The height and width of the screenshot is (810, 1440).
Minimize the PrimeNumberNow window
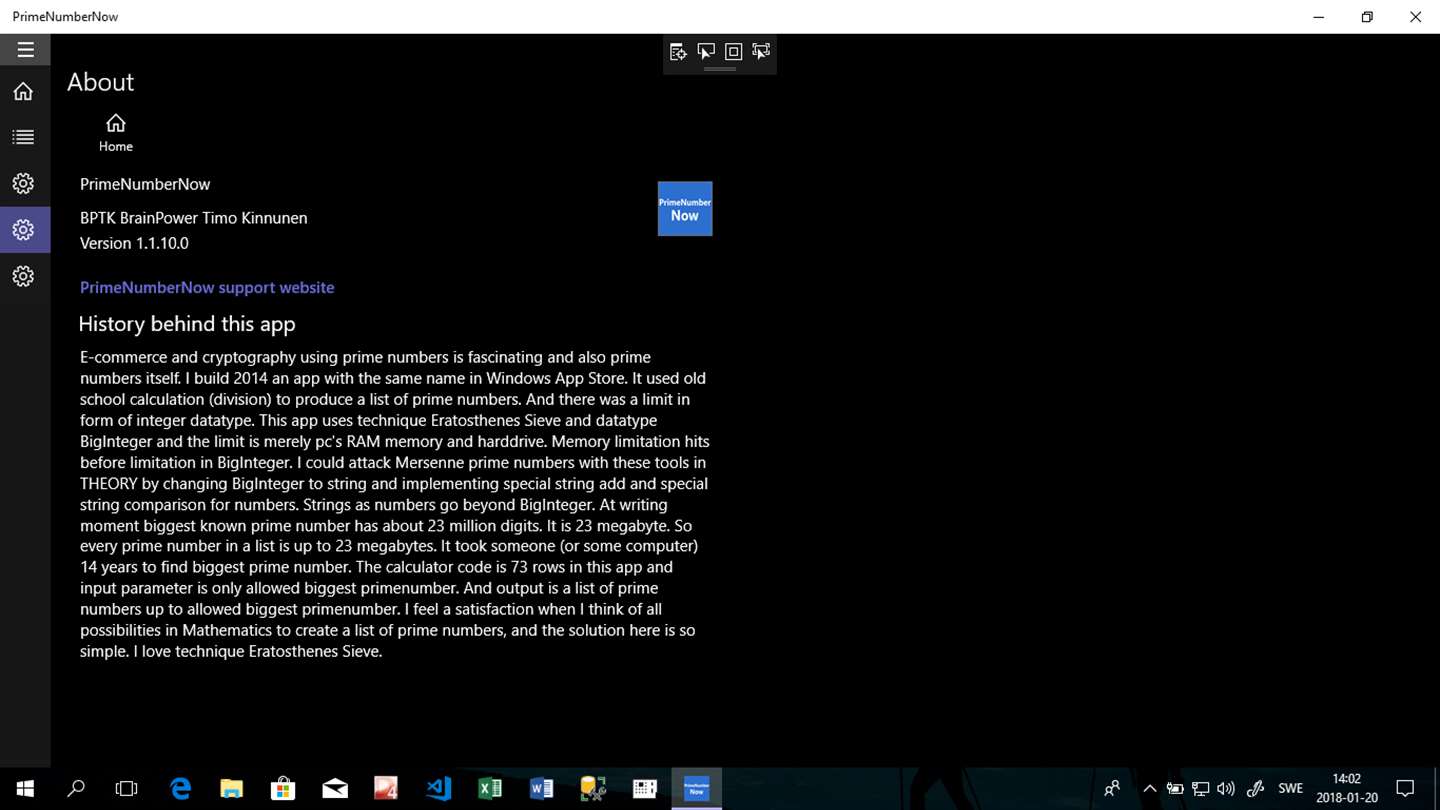tap(1319, 17)
